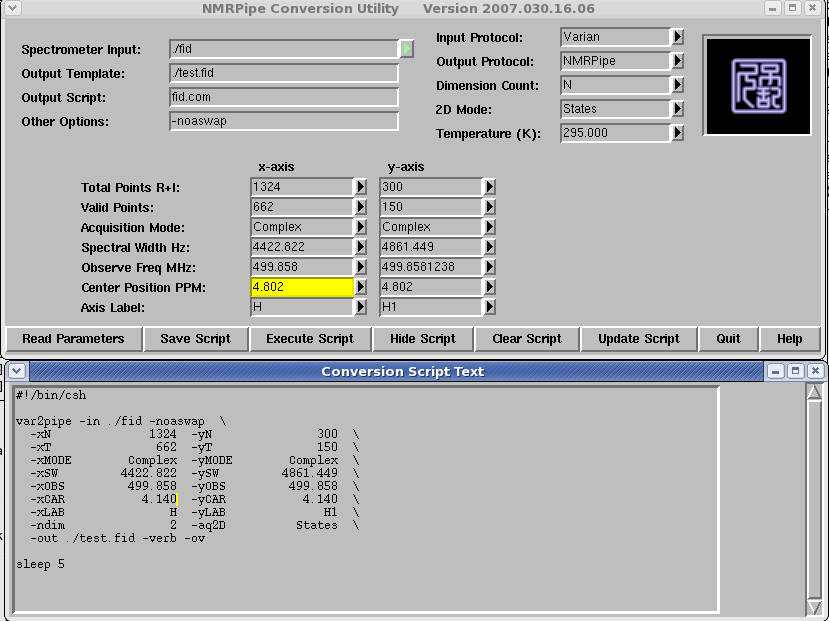
Task: Click the Temperature 295.000 field
Action: (615, 133)
